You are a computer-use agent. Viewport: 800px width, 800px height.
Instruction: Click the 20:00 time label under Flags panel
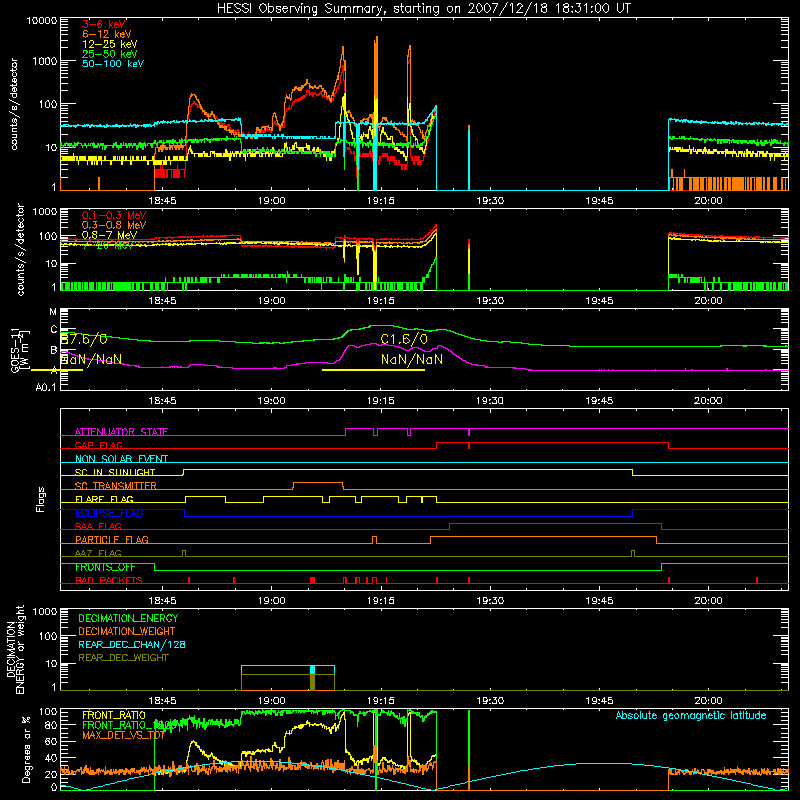pyautogui.click(x=708, y=600)
